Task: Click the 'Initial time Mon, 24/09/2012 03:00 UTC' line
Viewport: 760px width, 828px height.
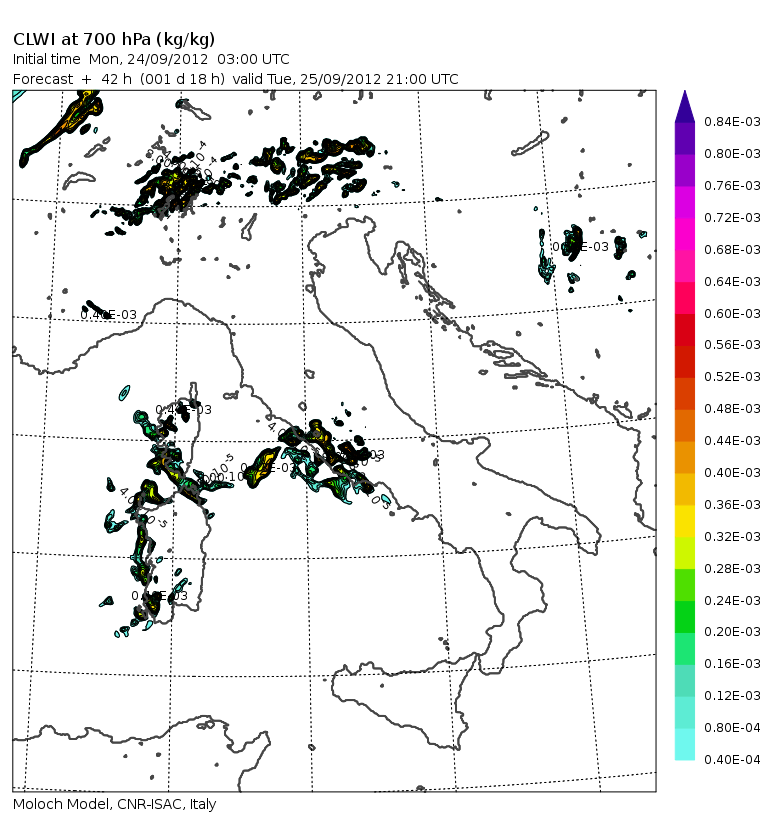Action: (x=151, y=59)
